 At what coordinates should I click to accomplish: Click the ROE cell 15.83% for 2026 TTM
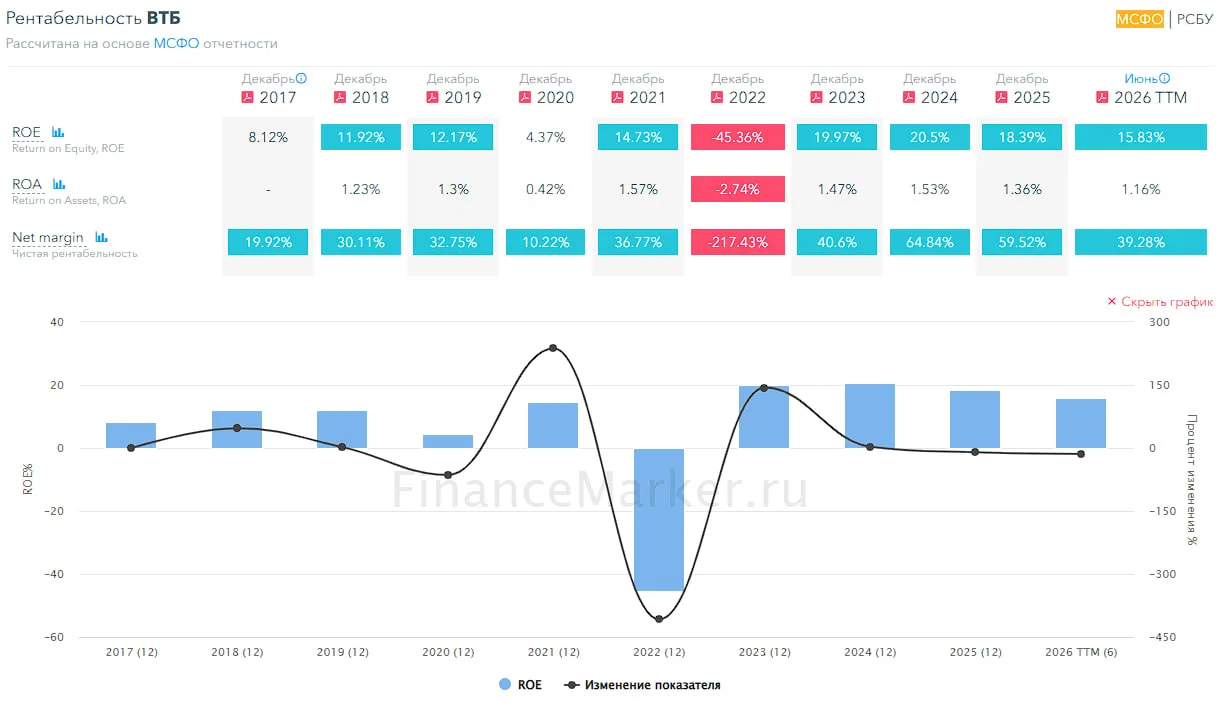click(x=1140, y=137)
